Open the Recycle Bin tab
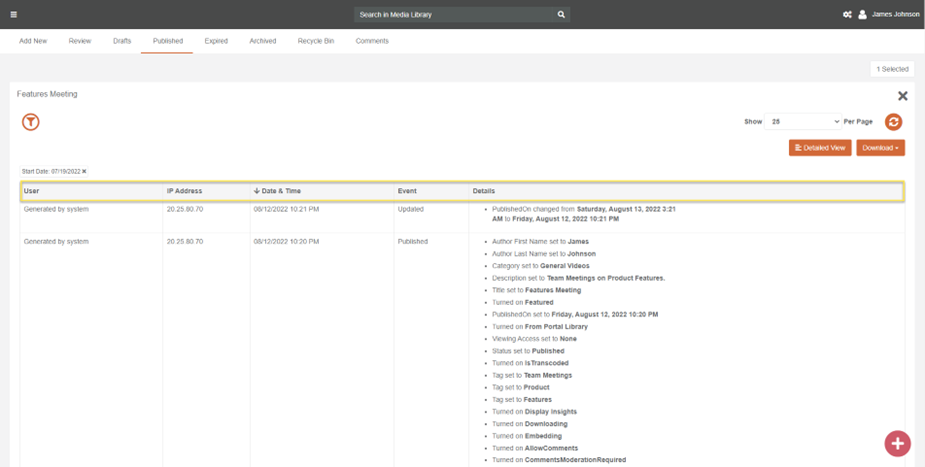This screenshot has width=925, height=467. (x=315, y=41)
